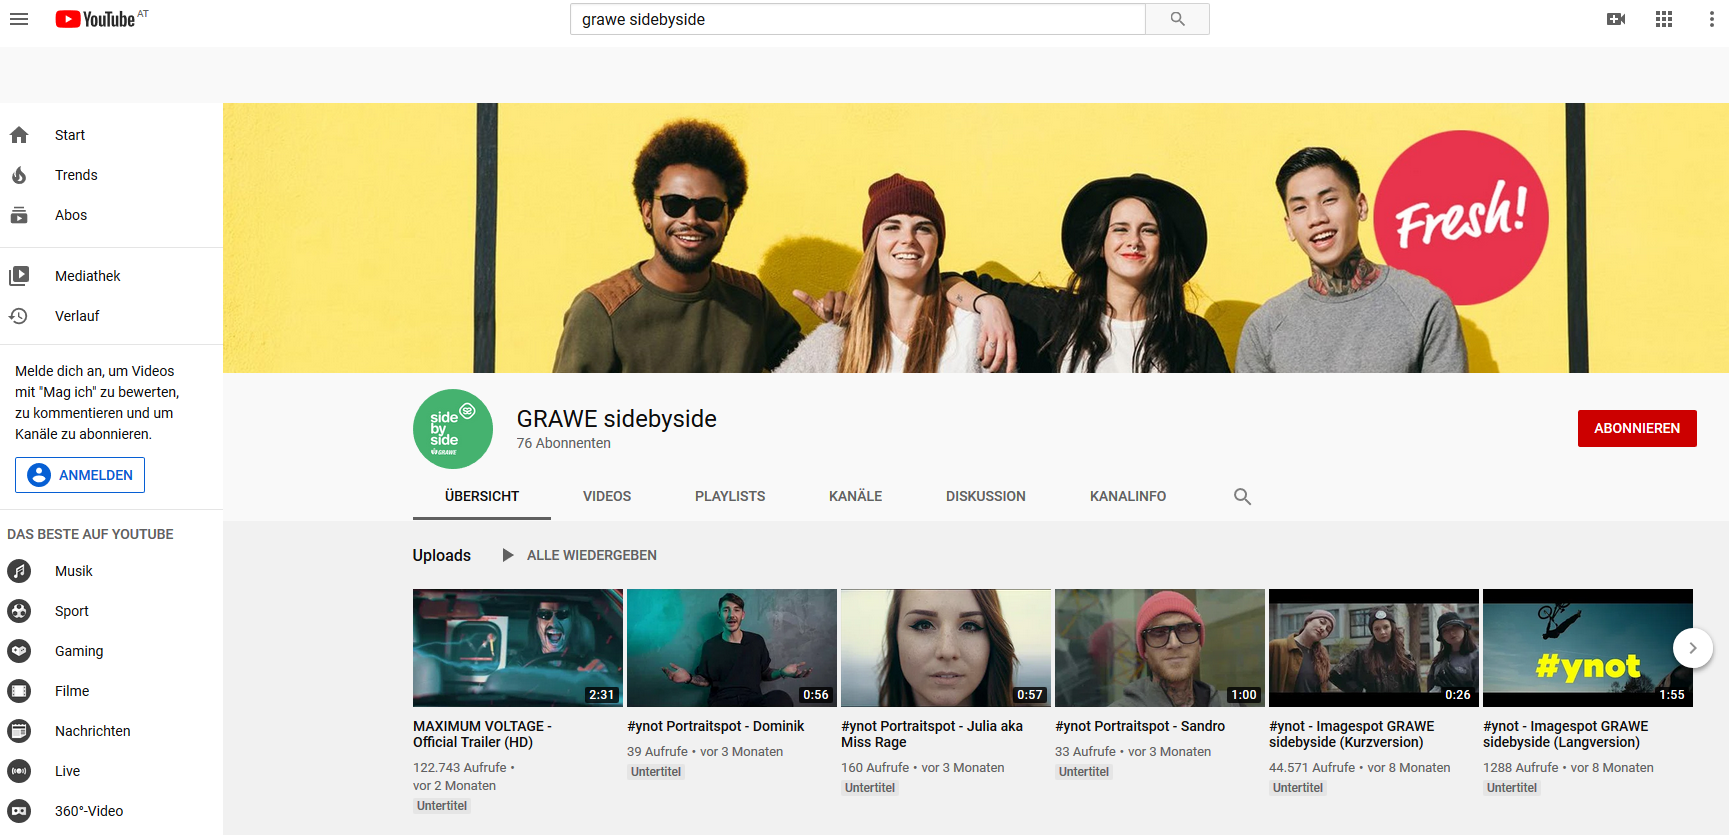
Task: Click into the search input field
Action: tap(858, 19)
